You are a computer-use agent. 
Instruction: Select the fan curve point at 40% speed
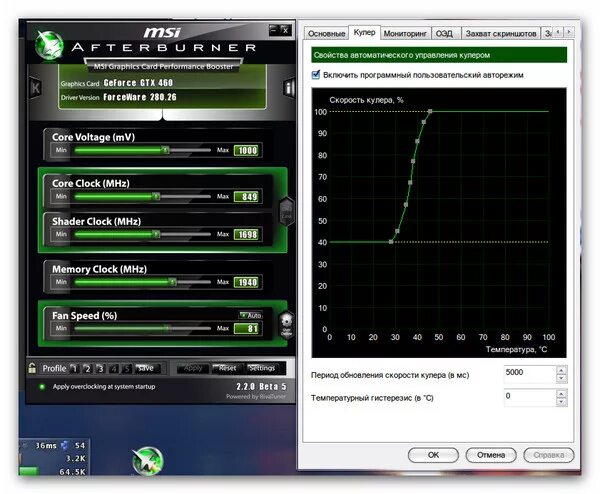(391, 242)
